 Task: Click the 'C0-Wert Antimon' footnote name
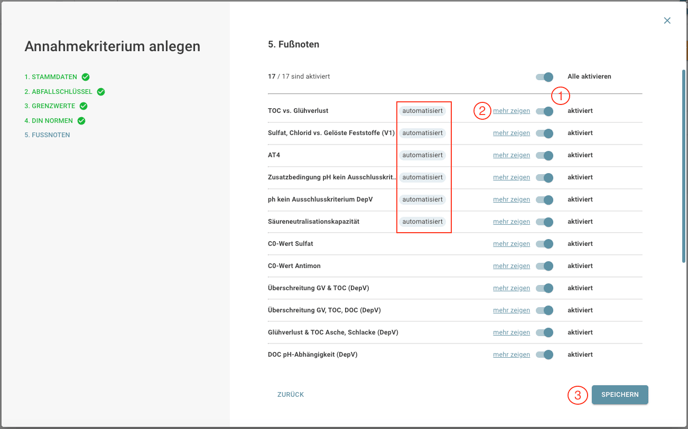click(x=294, y=266)
